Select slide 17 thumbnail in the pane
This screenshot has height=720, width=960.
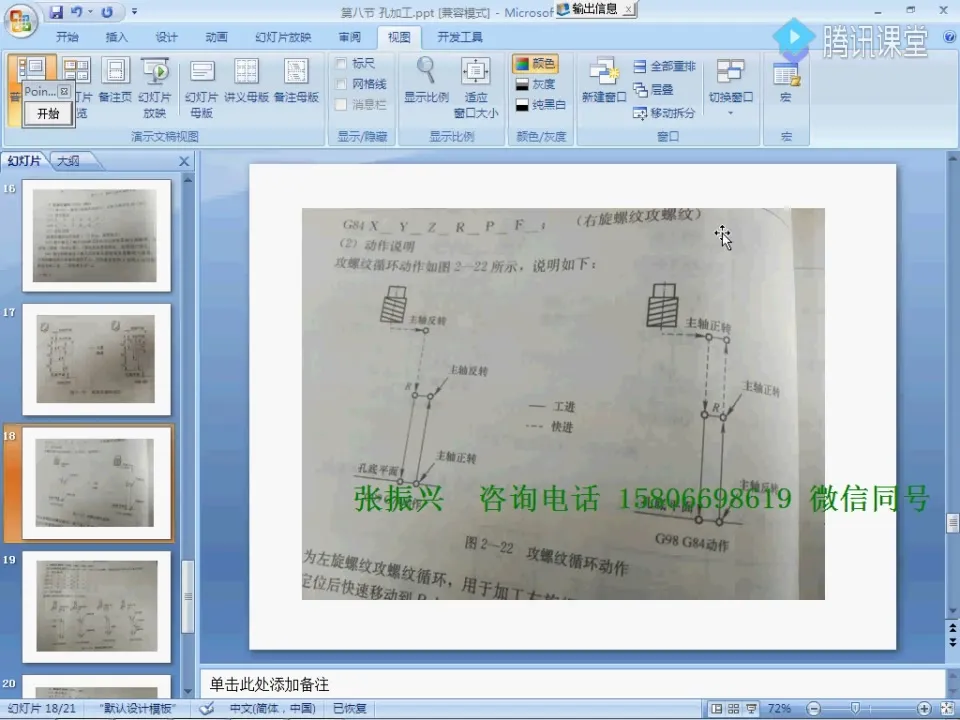pos(95,360)
